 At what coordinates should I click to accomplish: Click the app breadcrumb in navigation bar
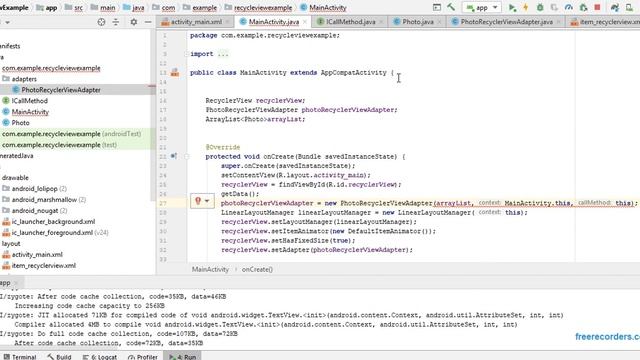[47, 8]
